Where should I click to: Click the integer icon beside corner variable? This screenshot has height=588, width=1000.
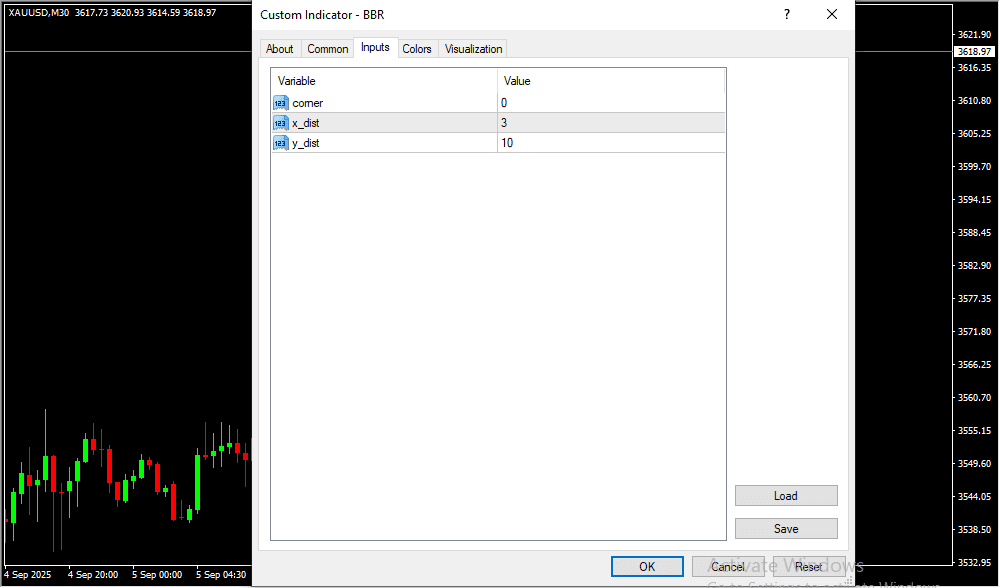[280, 103]
